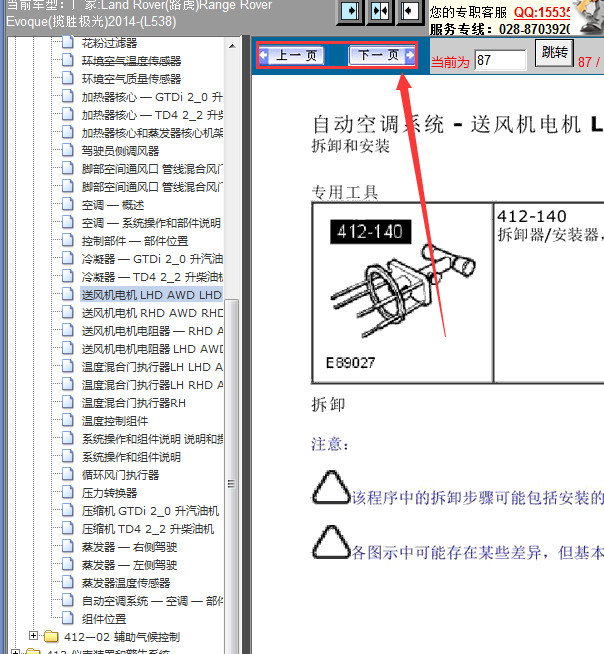Open 送风机电机电阻器 LHD AWD item
604x654 pixels.
(x=152, y=349)
